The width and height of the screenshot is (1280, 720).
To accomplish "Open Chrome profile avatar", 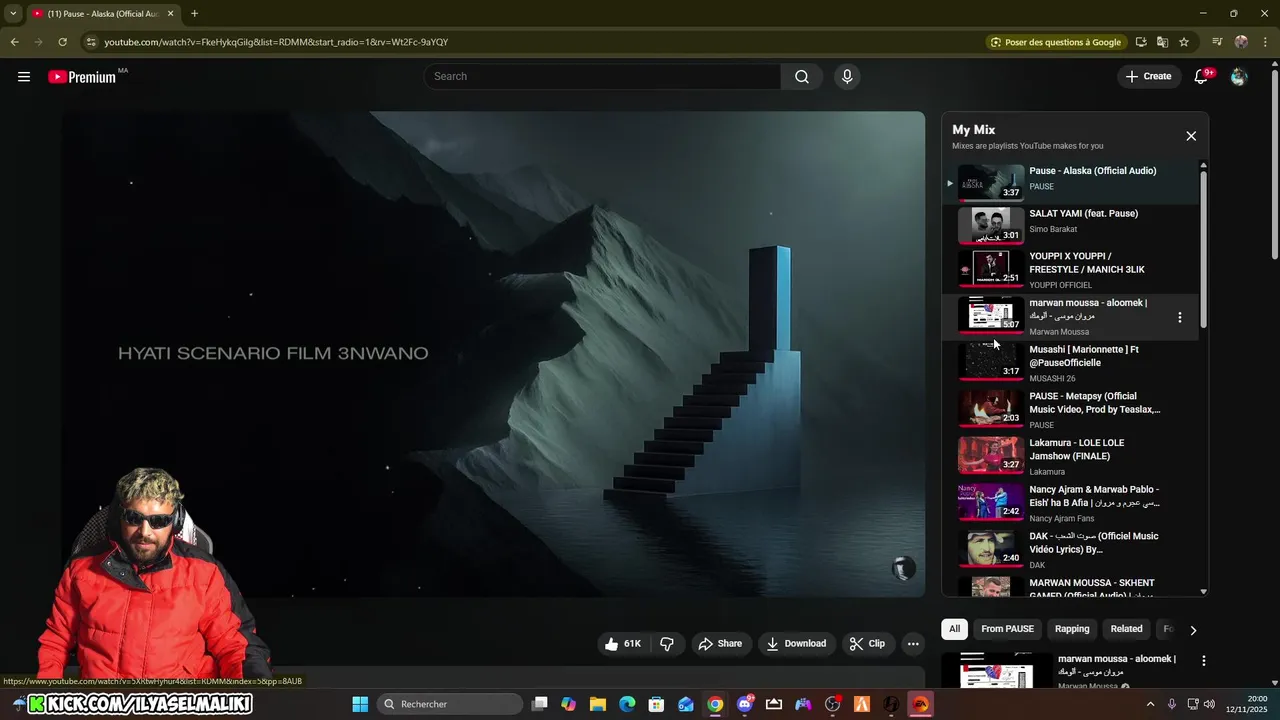I will (x=1241, y=42).
